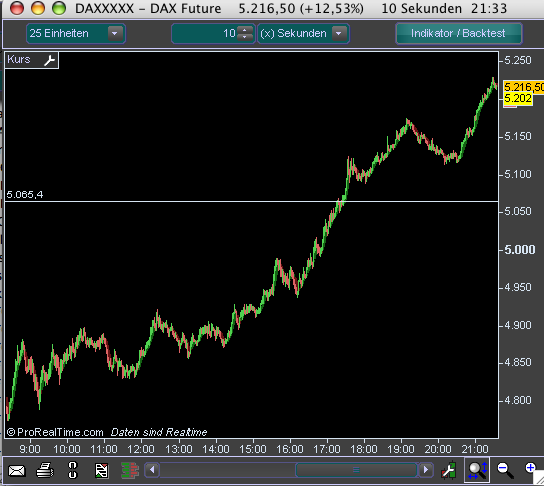The image size is (544, 486).
Task: Open the 25 Einheiten dropdown
Action: pyautogui.click(x=76, y=34)
